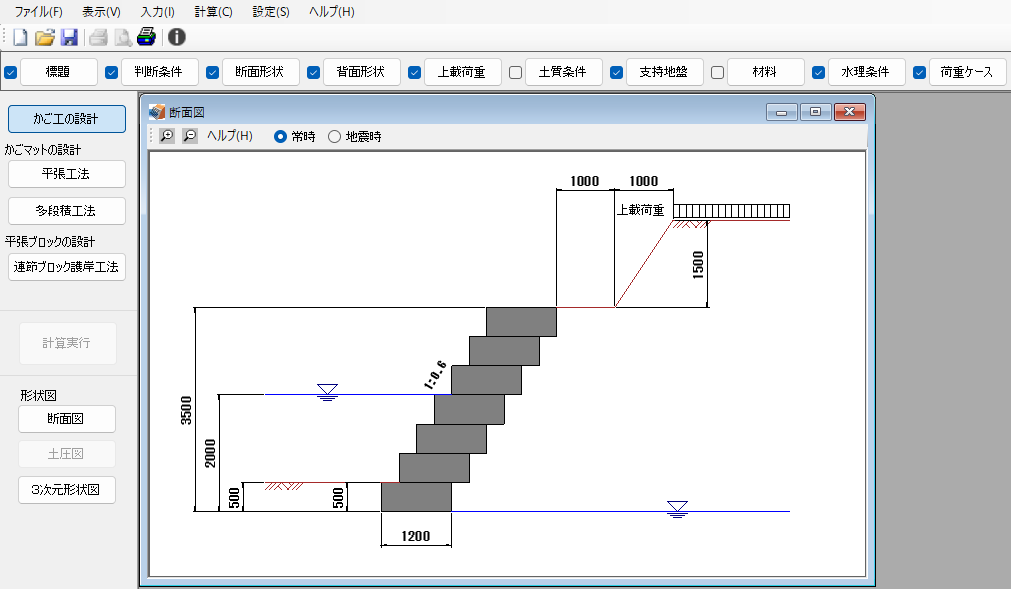Click the 1200 base width dimension
The width and height of the screenshot is (1011, 589).
416,536
